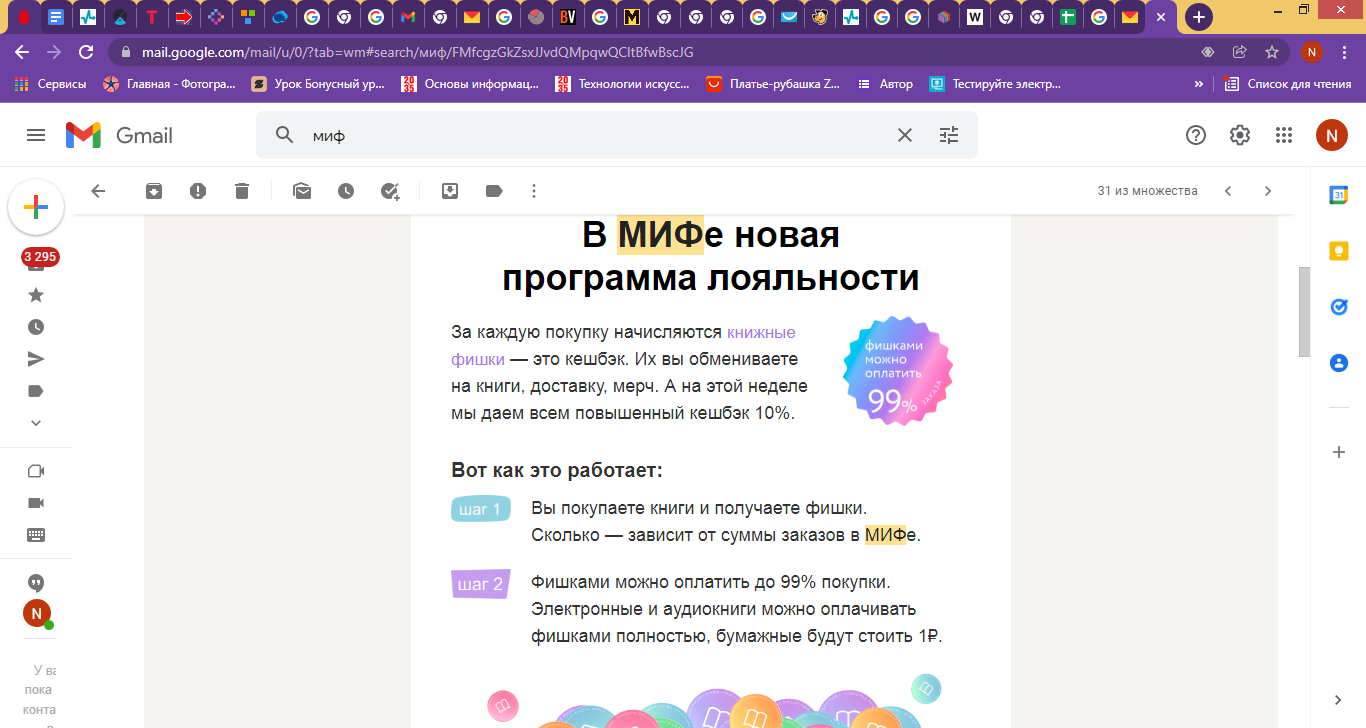Click the 99% sticker image
This screenshot has height=728, width=1366.
click(897, 371)
